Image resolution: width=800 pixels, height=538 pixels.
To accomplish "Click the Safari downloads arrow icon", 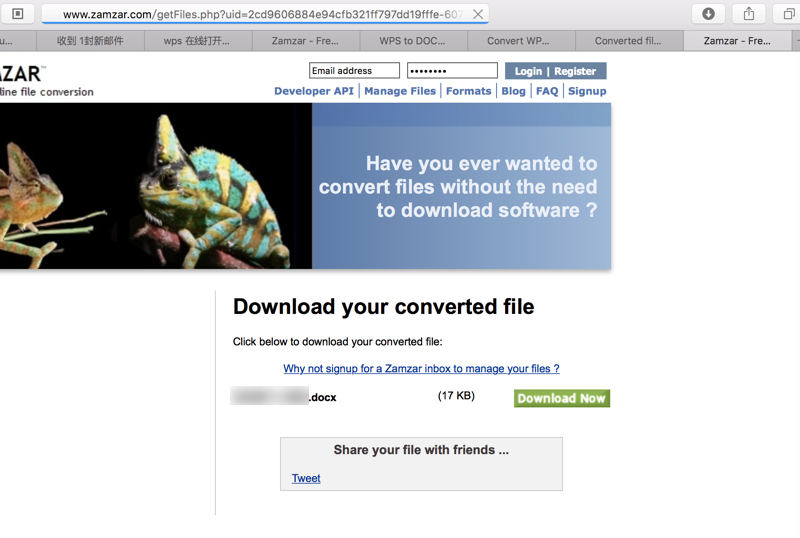I will (x=708, y=14).
